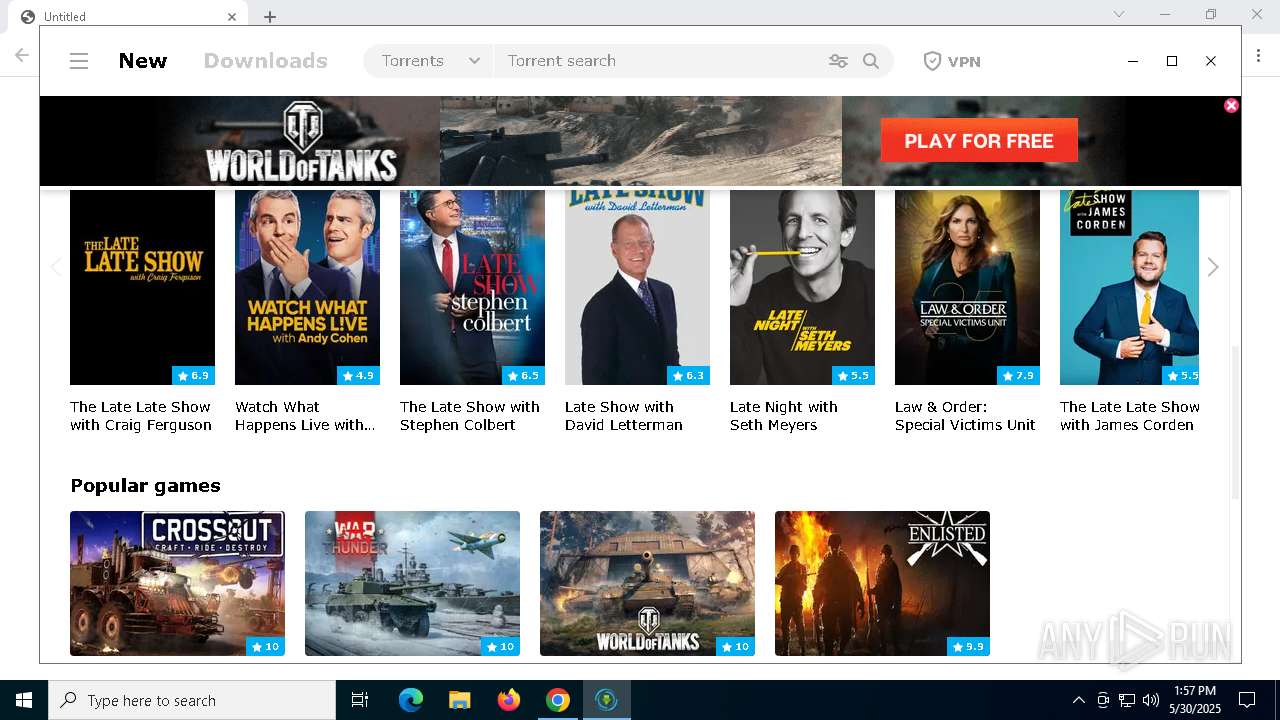This screenshot has width=1280, height=720.
Task: Click the 6.3 rating badge
Action: (688, 376)
